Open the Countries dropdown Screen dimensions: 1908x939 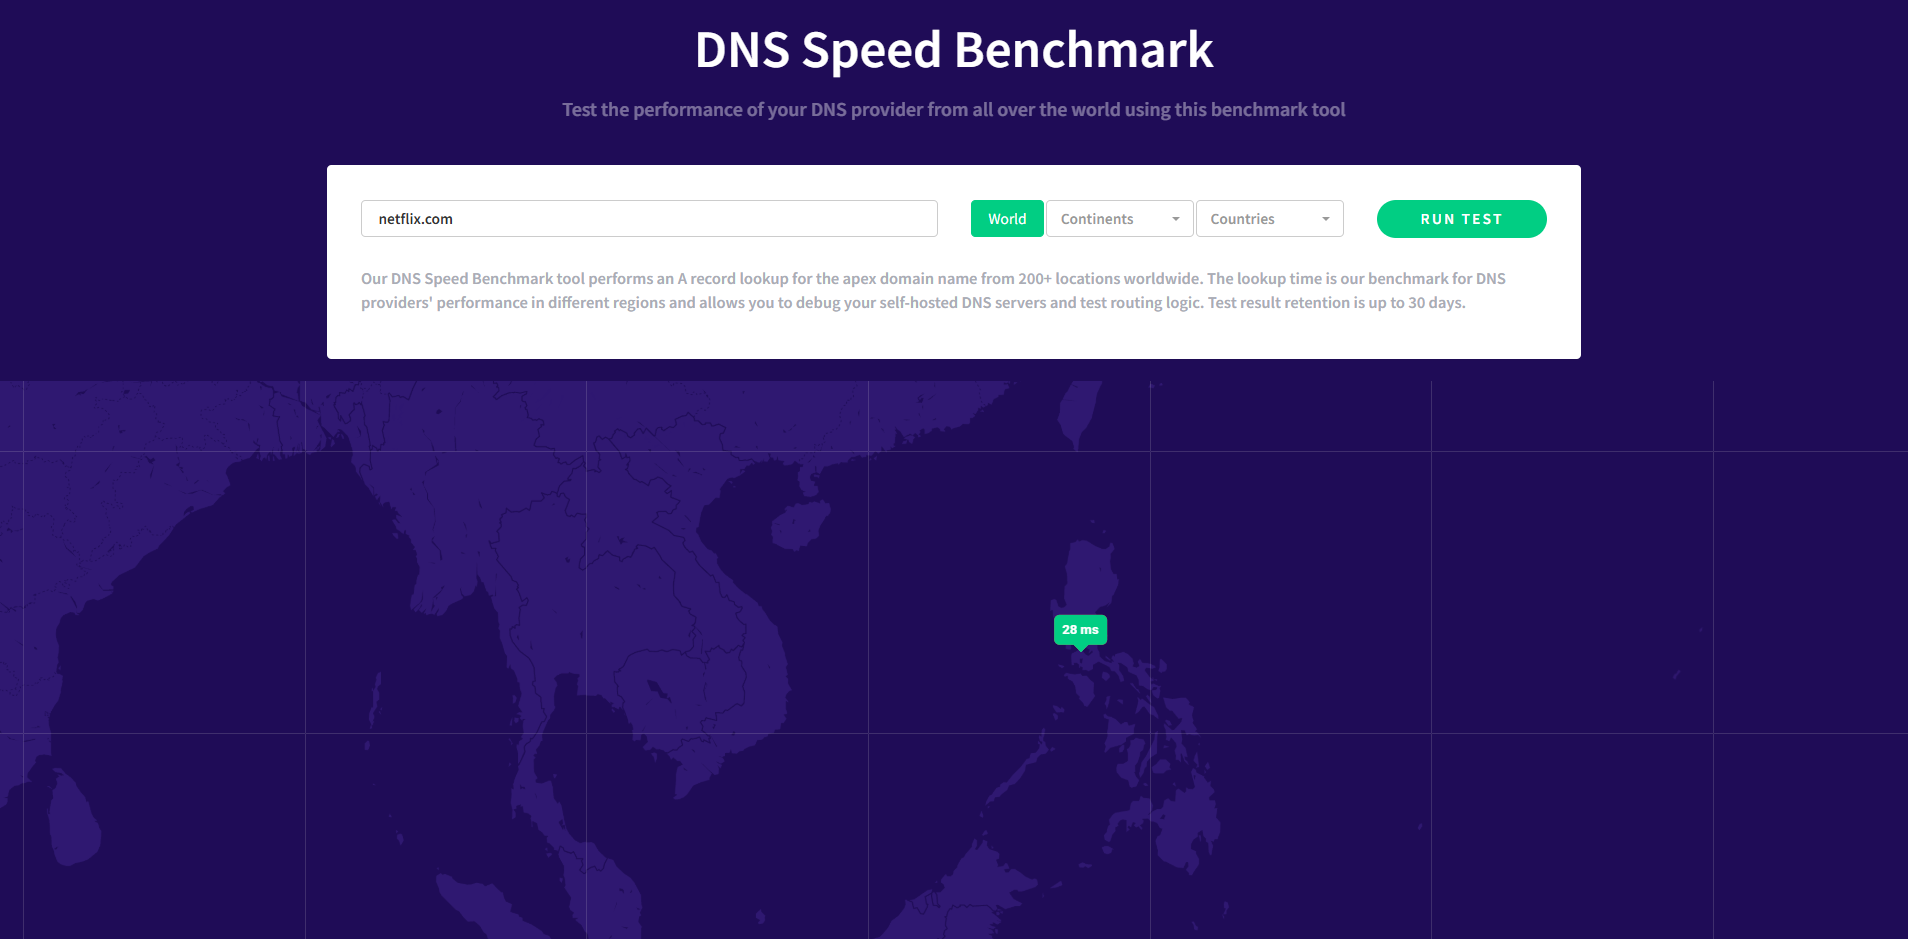coord(1268,219)
